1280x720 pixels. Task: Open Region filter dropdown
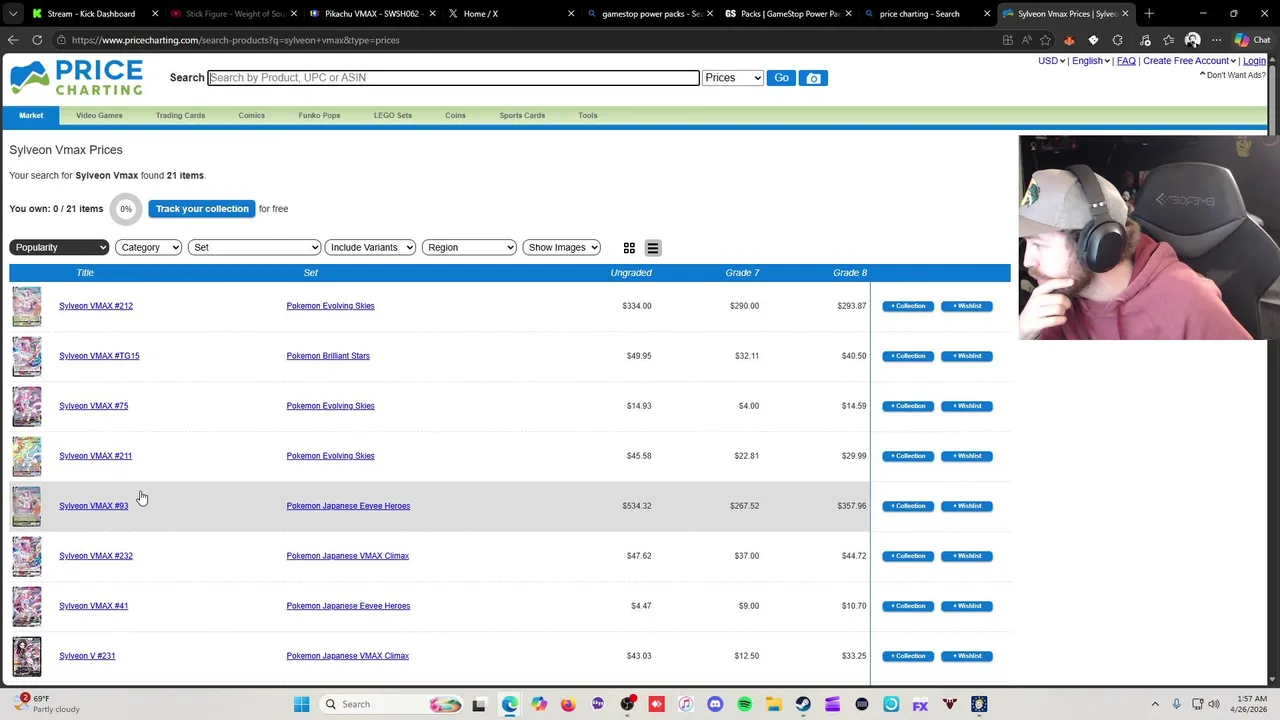469,248
